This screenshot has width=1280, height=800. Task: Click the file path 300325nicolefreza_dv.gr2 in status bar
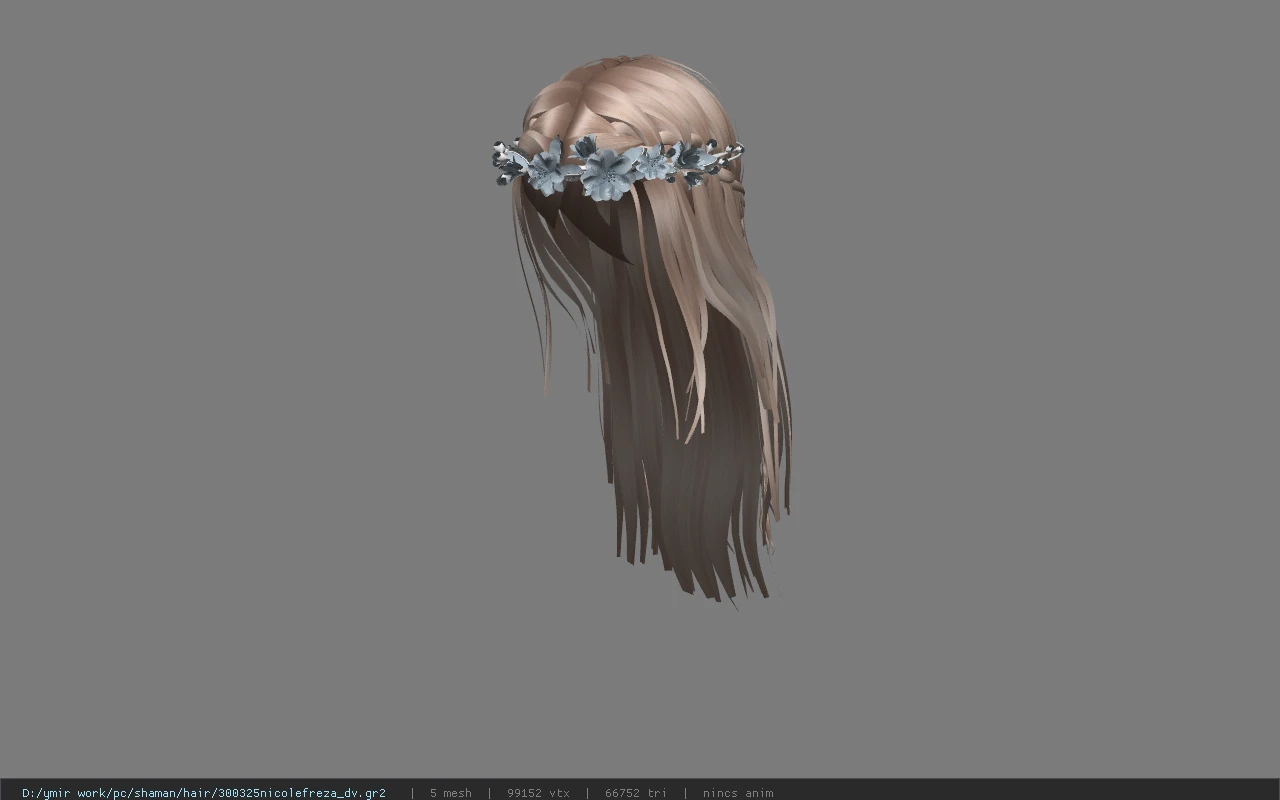coord(204,793)
